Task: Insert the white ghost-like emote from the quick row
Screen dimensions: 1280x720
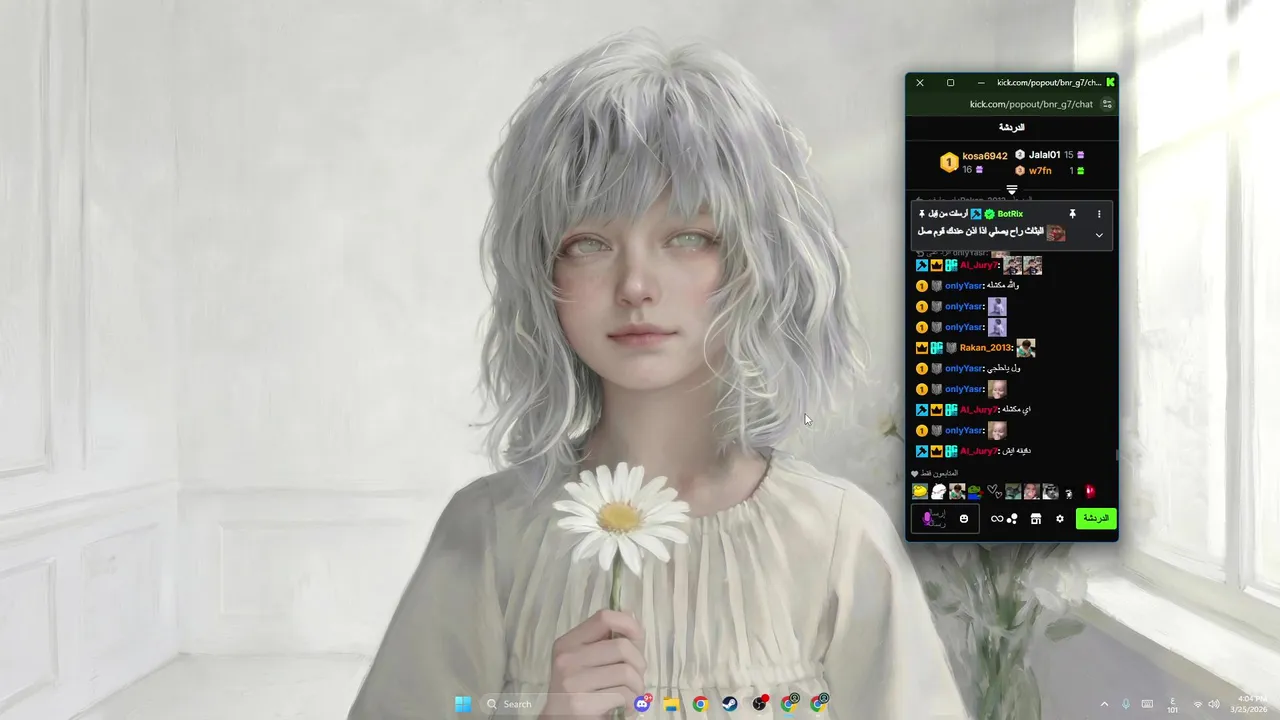Action: pos(938,491)
